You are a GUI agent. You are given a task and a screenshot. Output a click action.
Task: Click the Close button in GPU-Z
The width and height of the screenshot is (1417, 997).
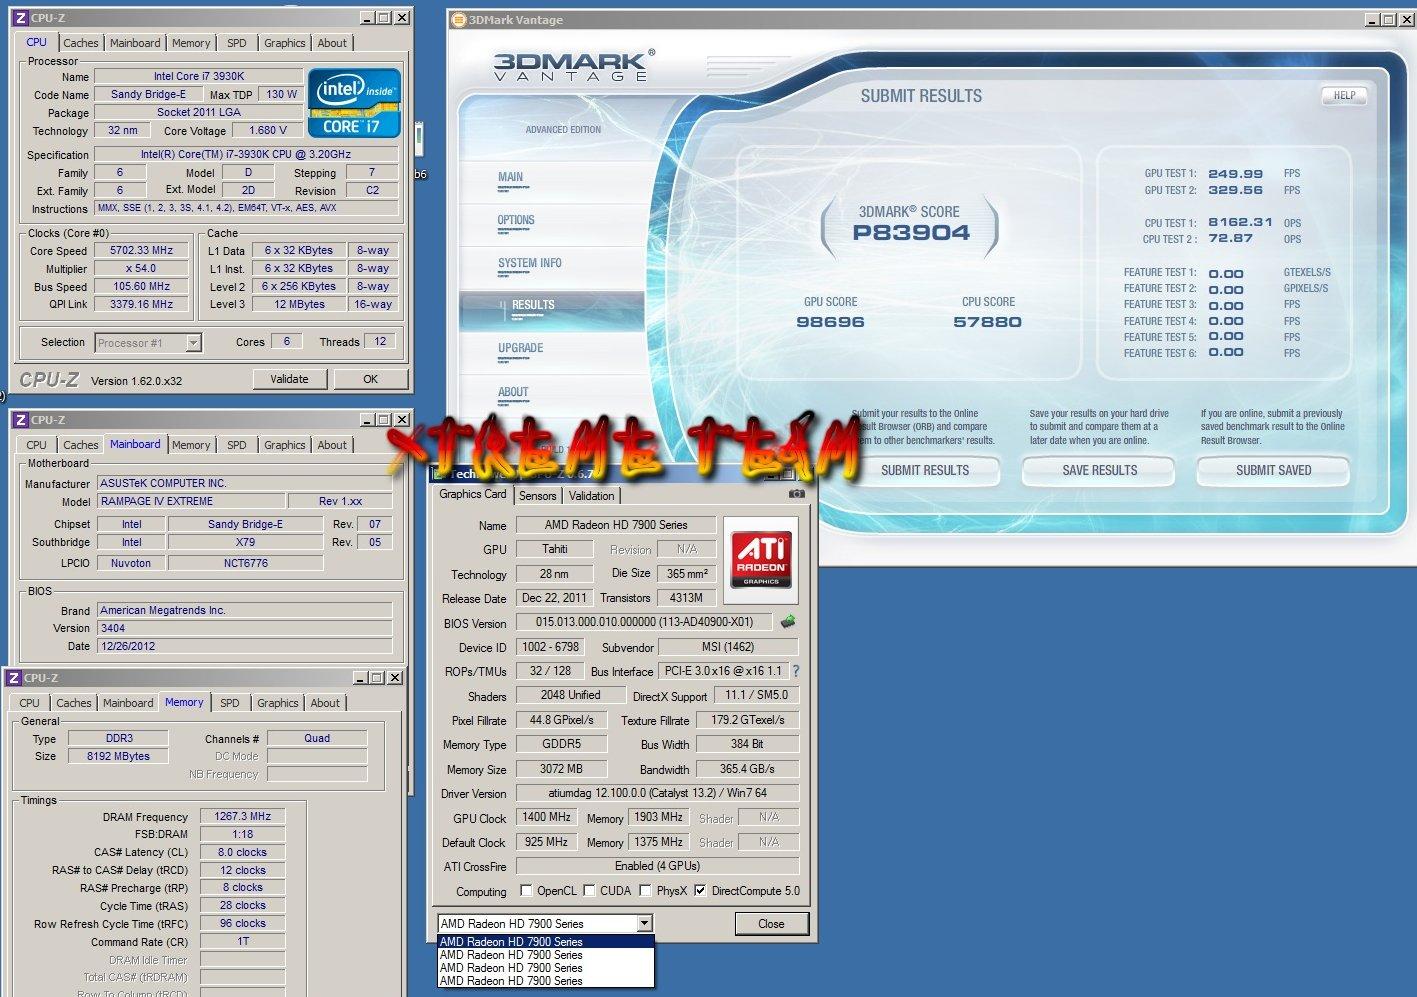[x=771, y=924]
